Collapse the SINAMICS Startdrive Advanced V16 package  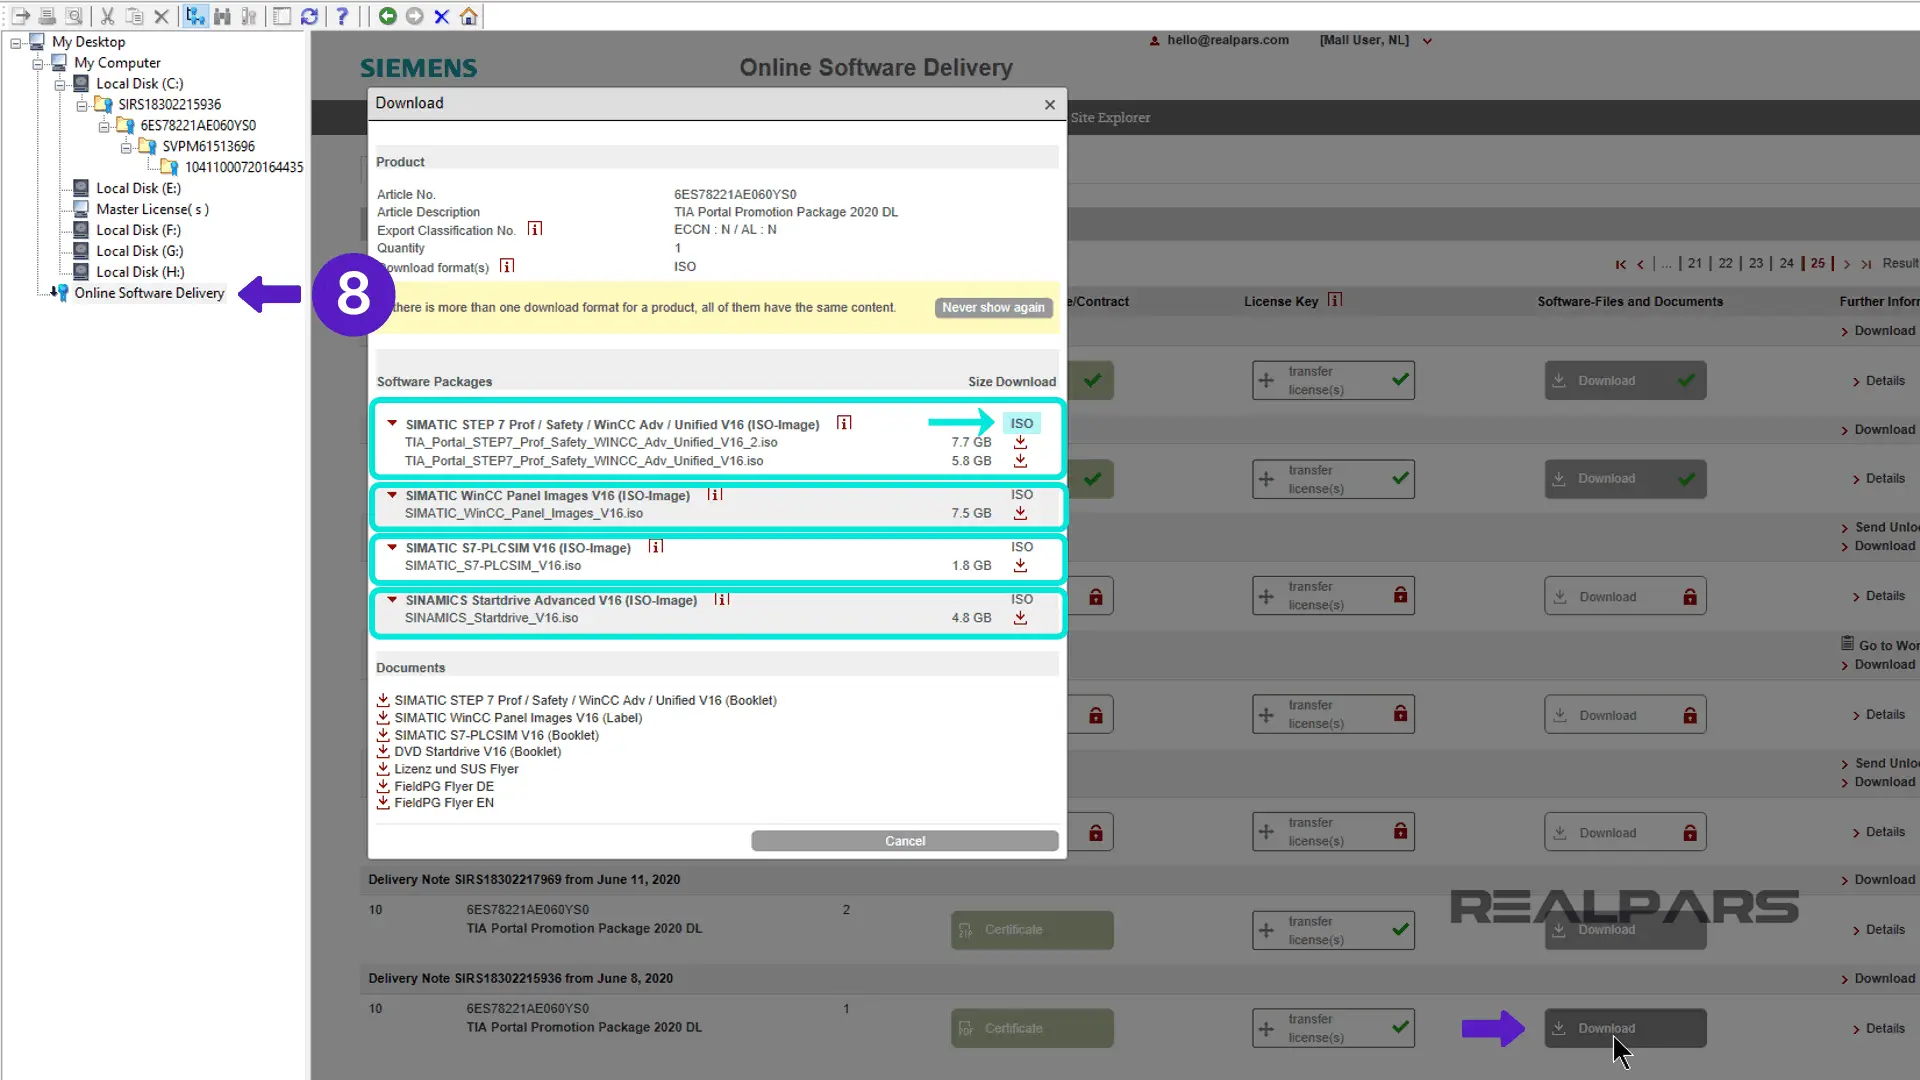point(392,600)
